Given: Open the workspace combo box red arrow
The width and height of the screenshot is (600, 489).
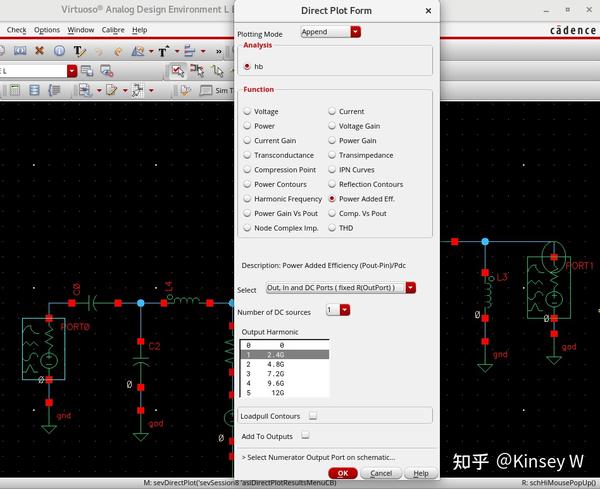Looking at the screenshot, I should pos(72,71).
